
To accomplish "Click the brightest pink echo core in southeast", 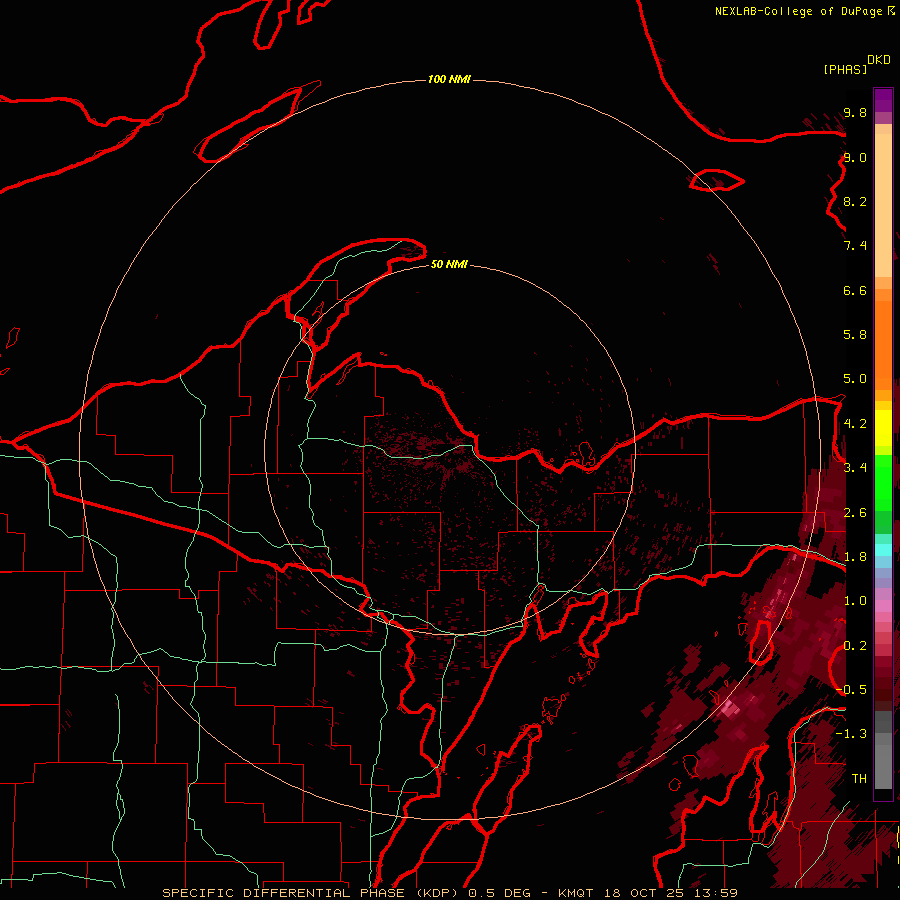I will pyautogui.click(x=729, y=708).
